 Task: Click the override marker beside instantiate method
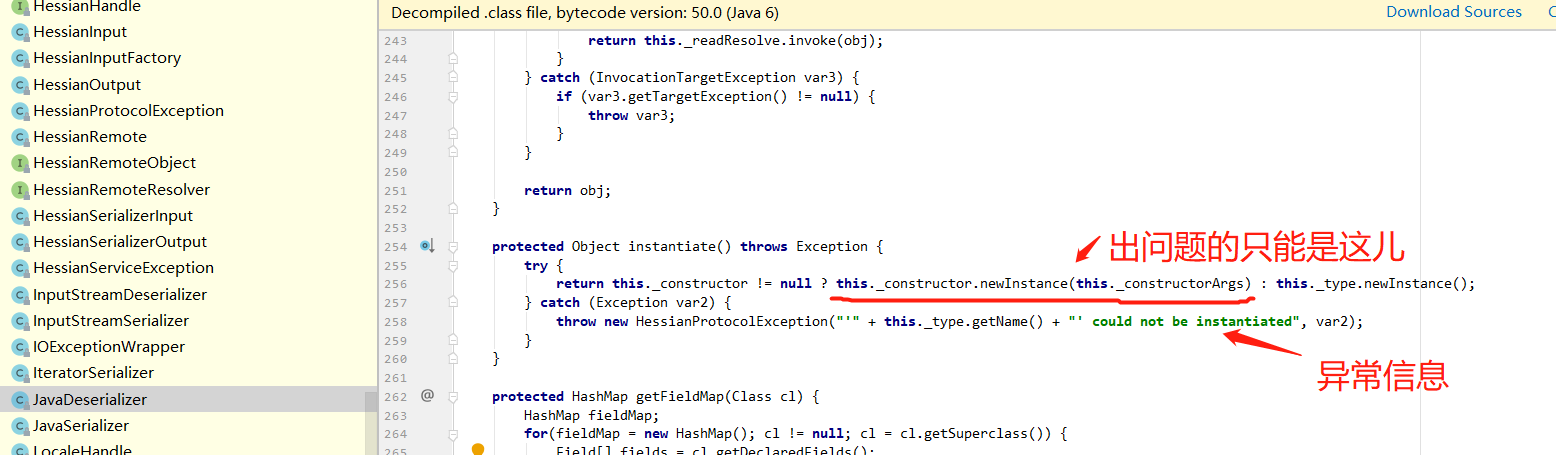click(427, 246)
